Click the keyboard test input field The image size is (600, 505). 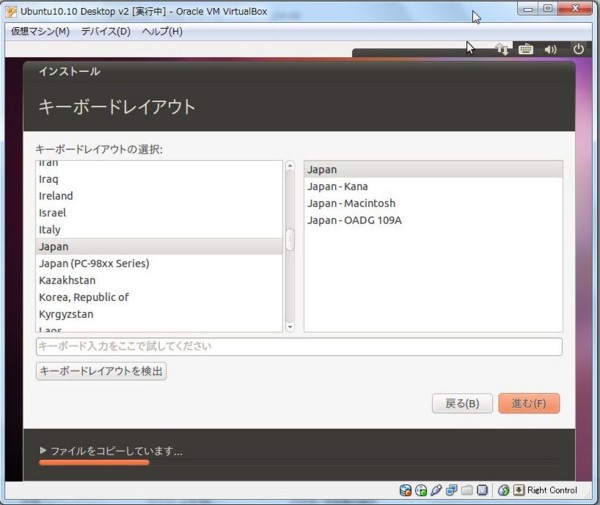click(x=299, y=347)
